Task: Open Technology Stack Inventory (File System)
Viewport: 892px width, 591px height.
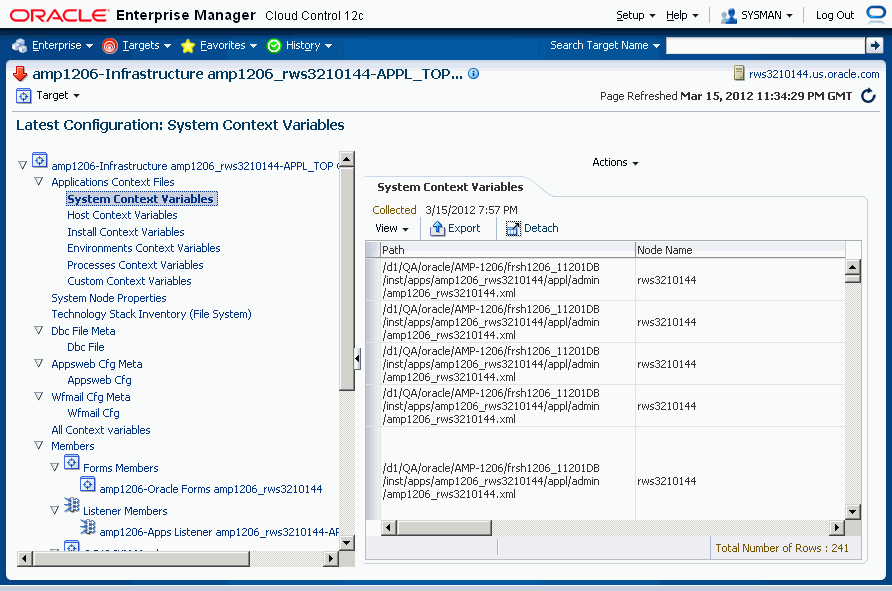Action: (x=151, y=314)
